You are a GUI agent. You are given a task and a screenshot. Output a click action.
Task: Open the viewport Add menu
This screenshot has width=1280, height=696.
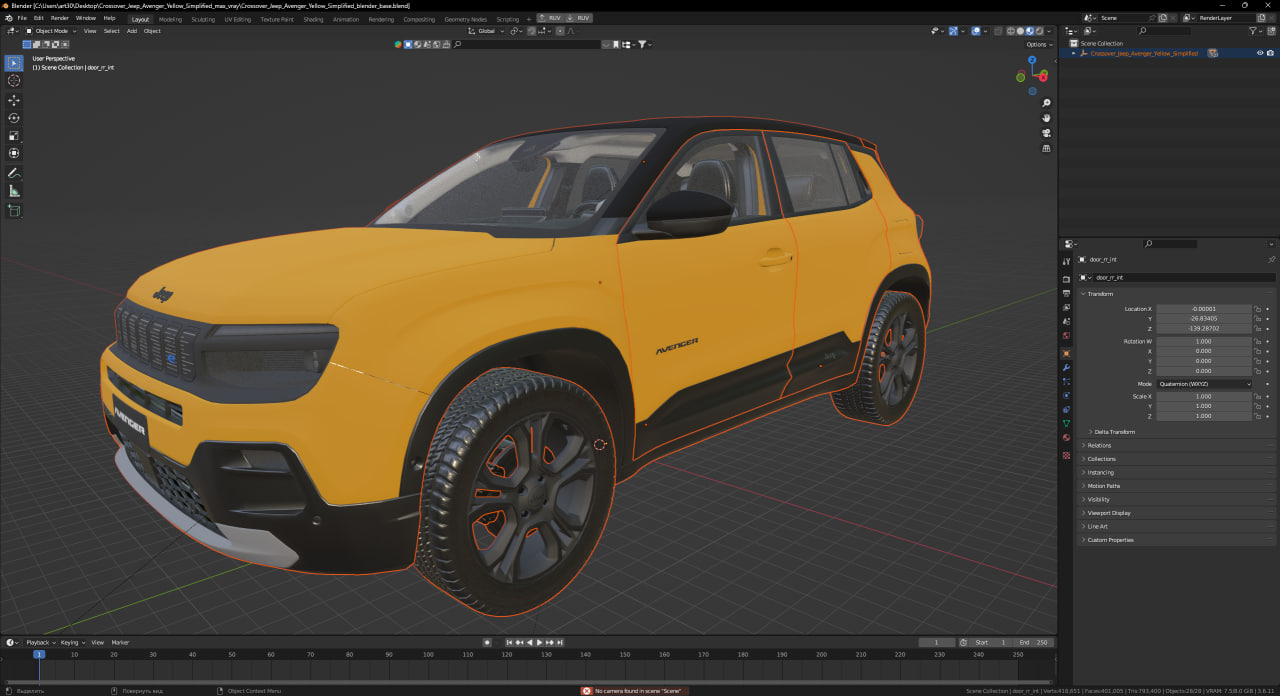(132, 31)
